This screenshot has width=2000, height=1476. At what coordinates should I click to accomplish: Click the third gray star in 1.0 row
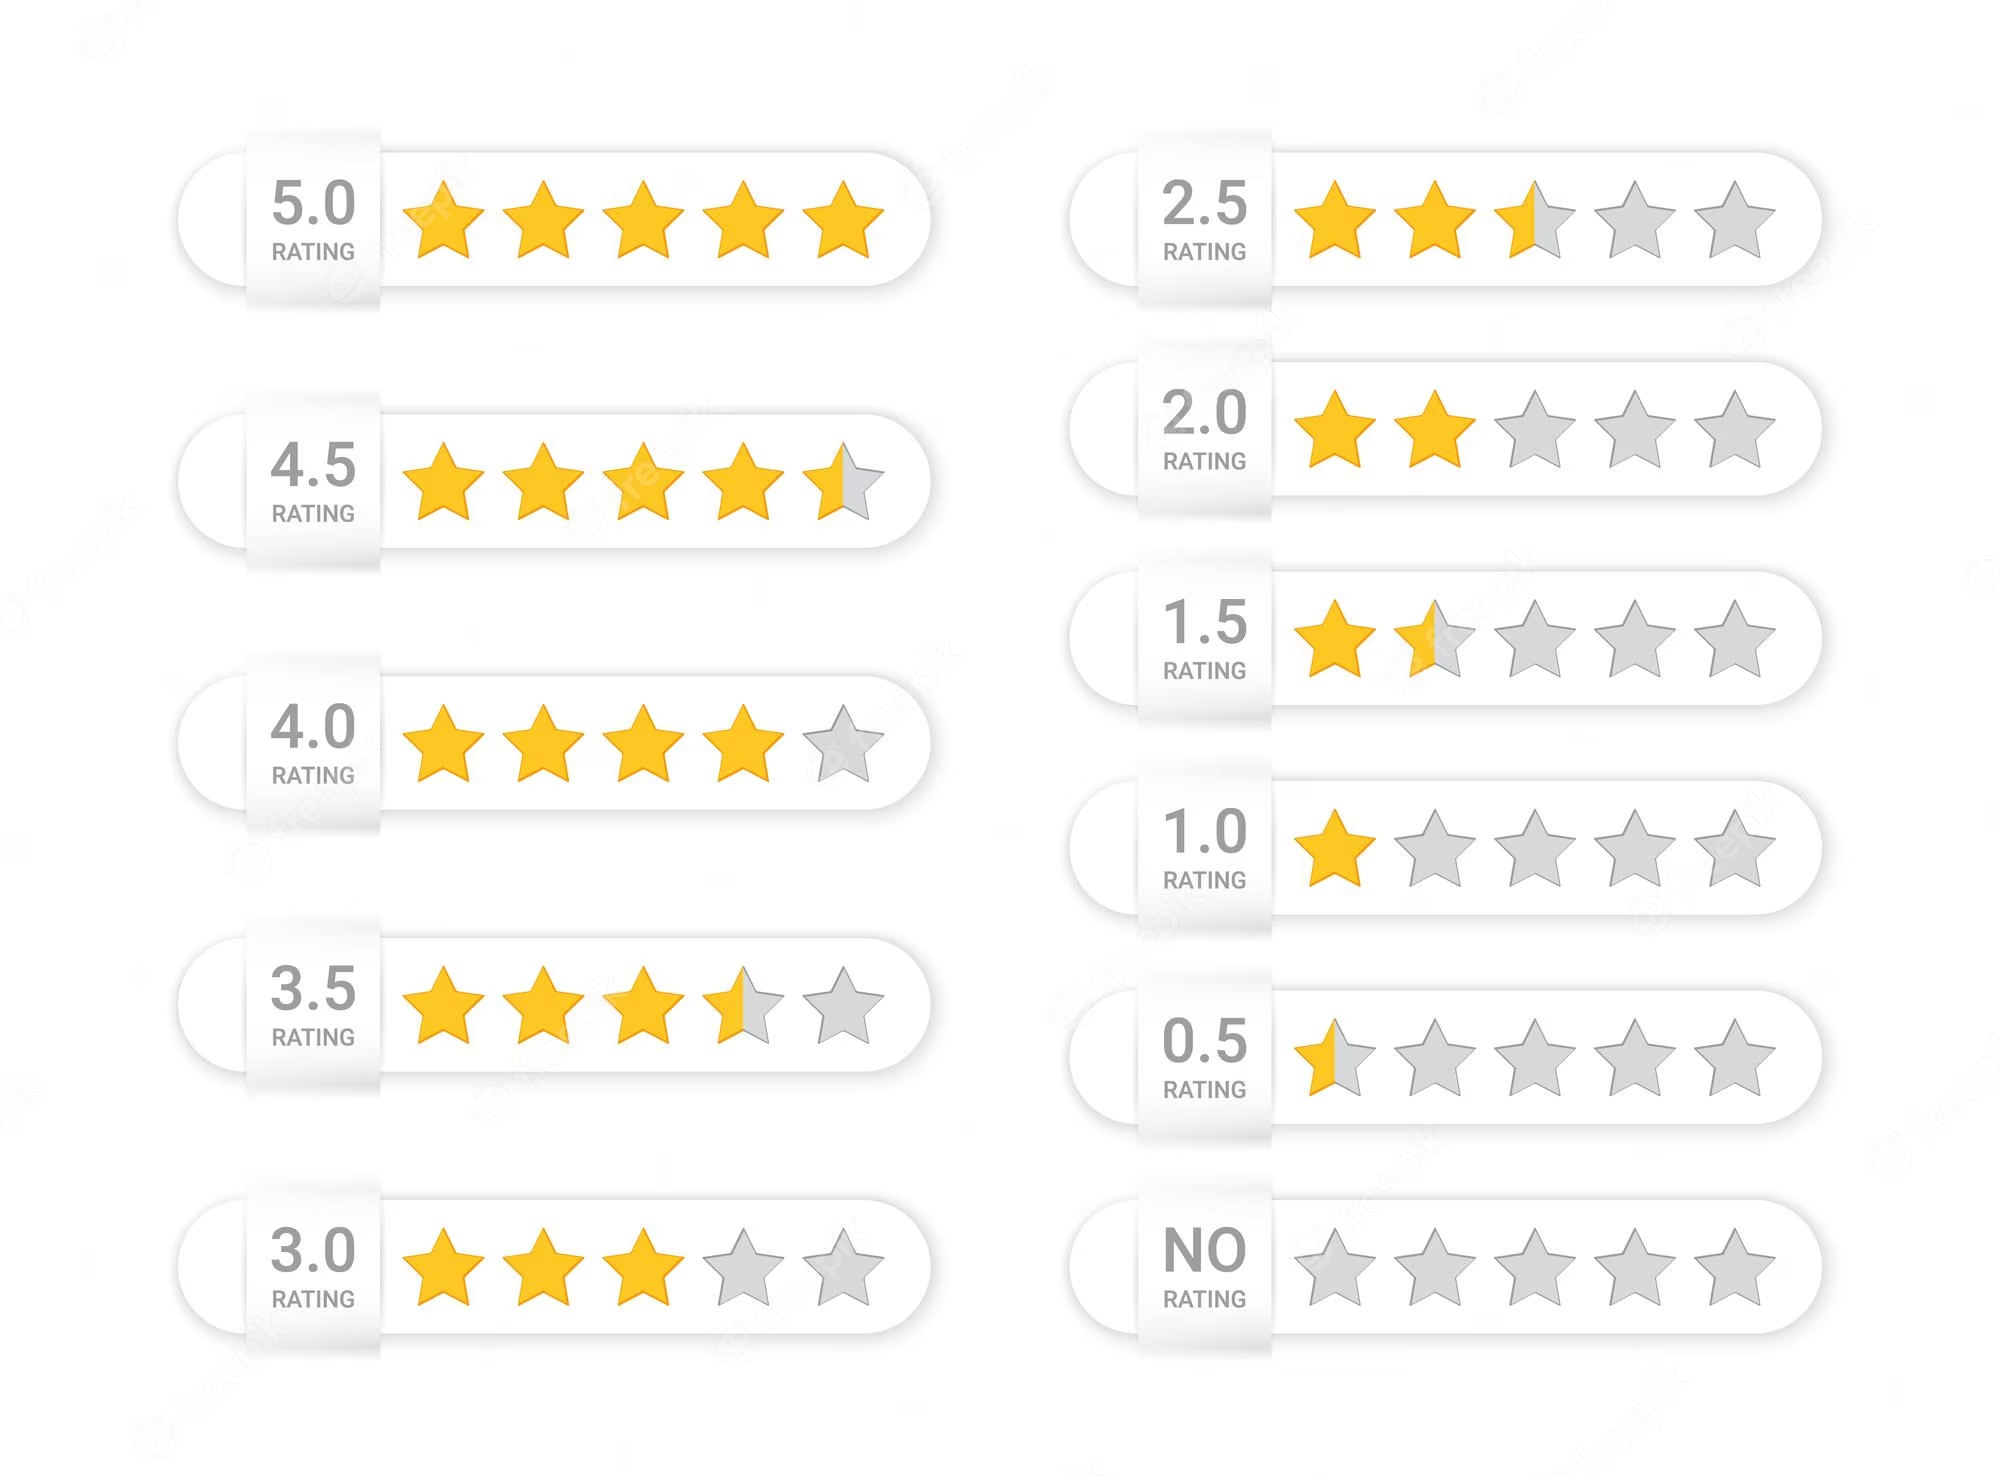point(1635,850)
